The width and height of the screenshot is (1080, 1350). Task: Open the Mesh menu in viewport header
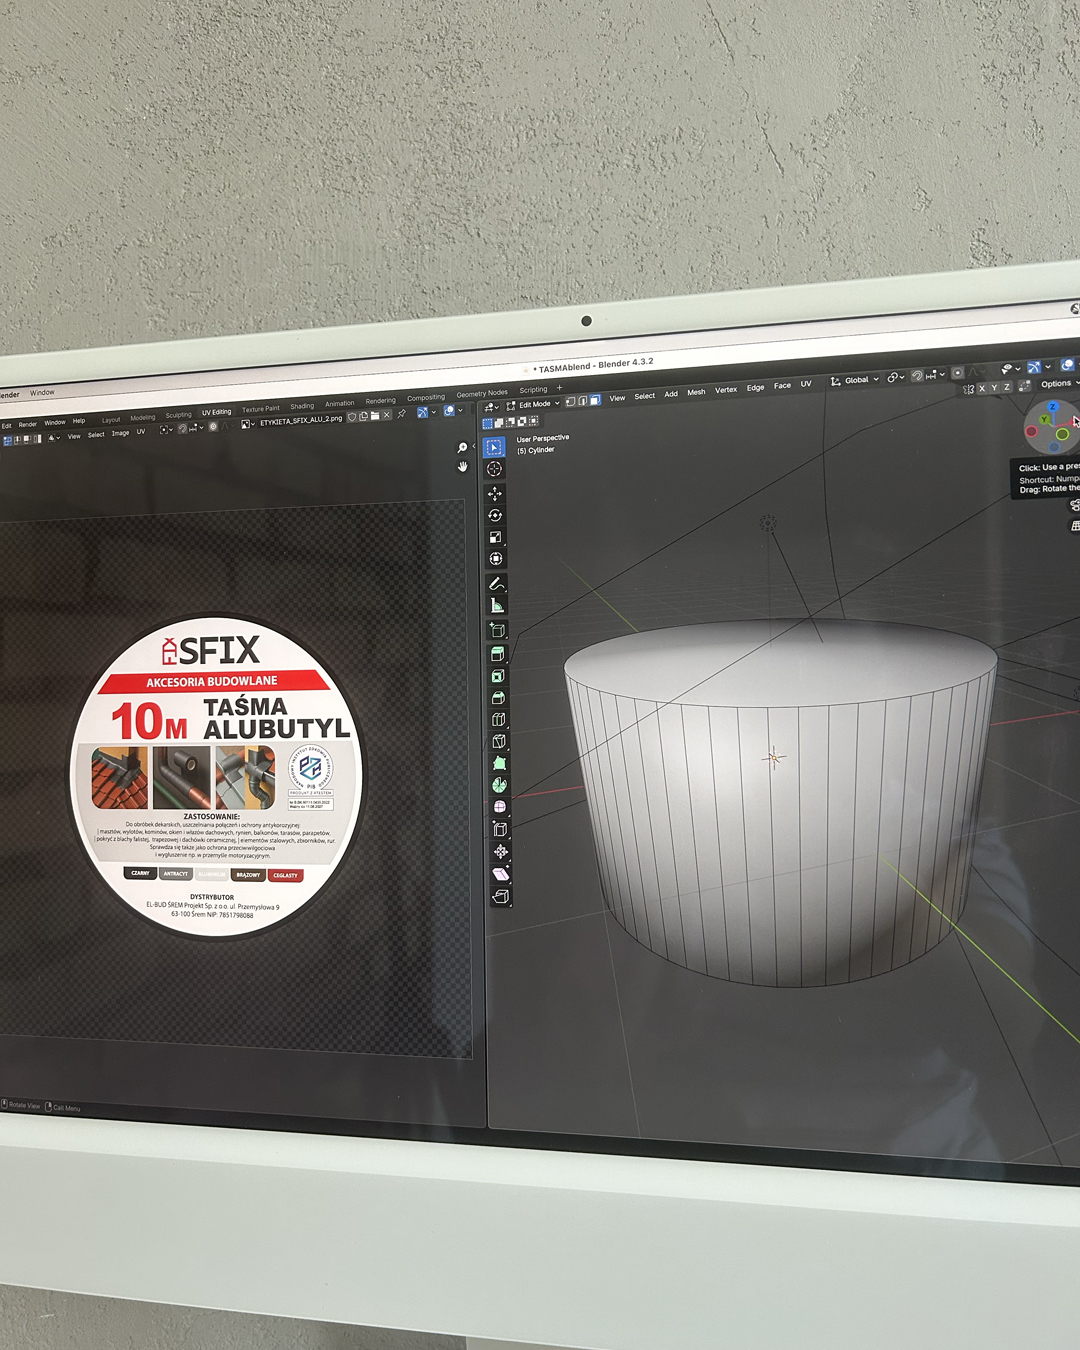pos(696,392)
